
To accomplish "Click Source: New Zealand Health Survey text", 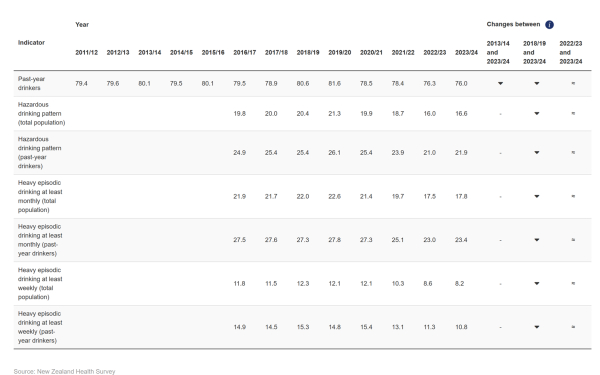I will (64, 371).
